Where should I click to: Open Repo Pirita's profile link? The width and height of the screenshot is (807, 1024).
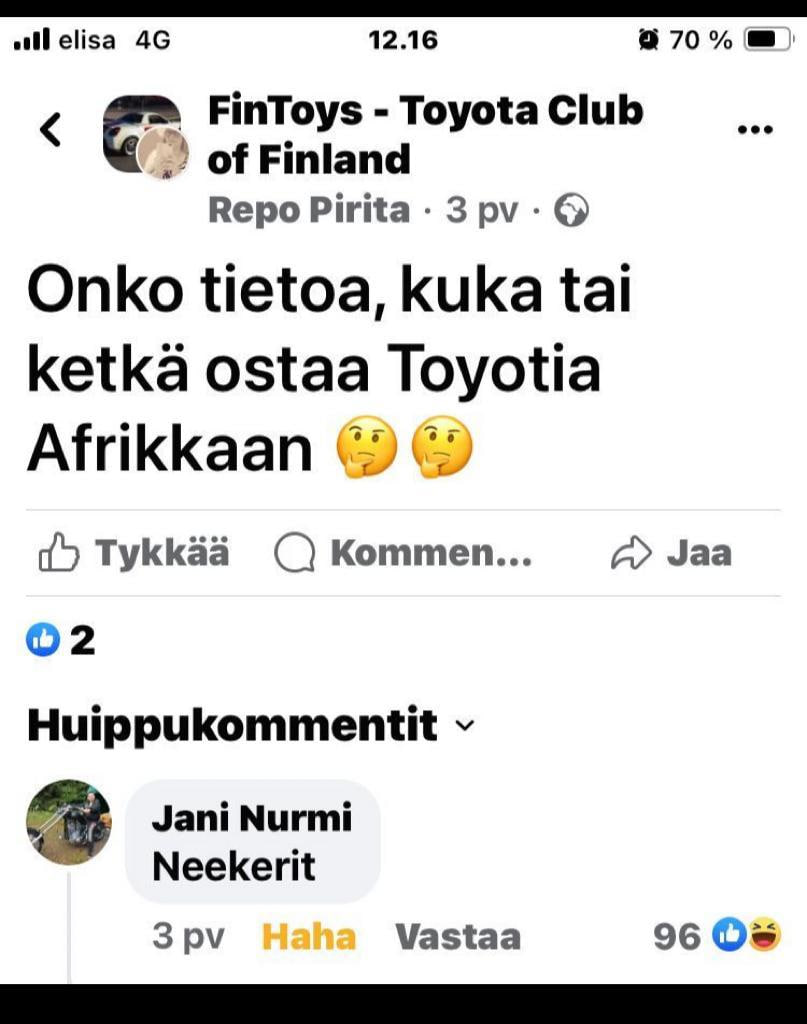[309, 210]
